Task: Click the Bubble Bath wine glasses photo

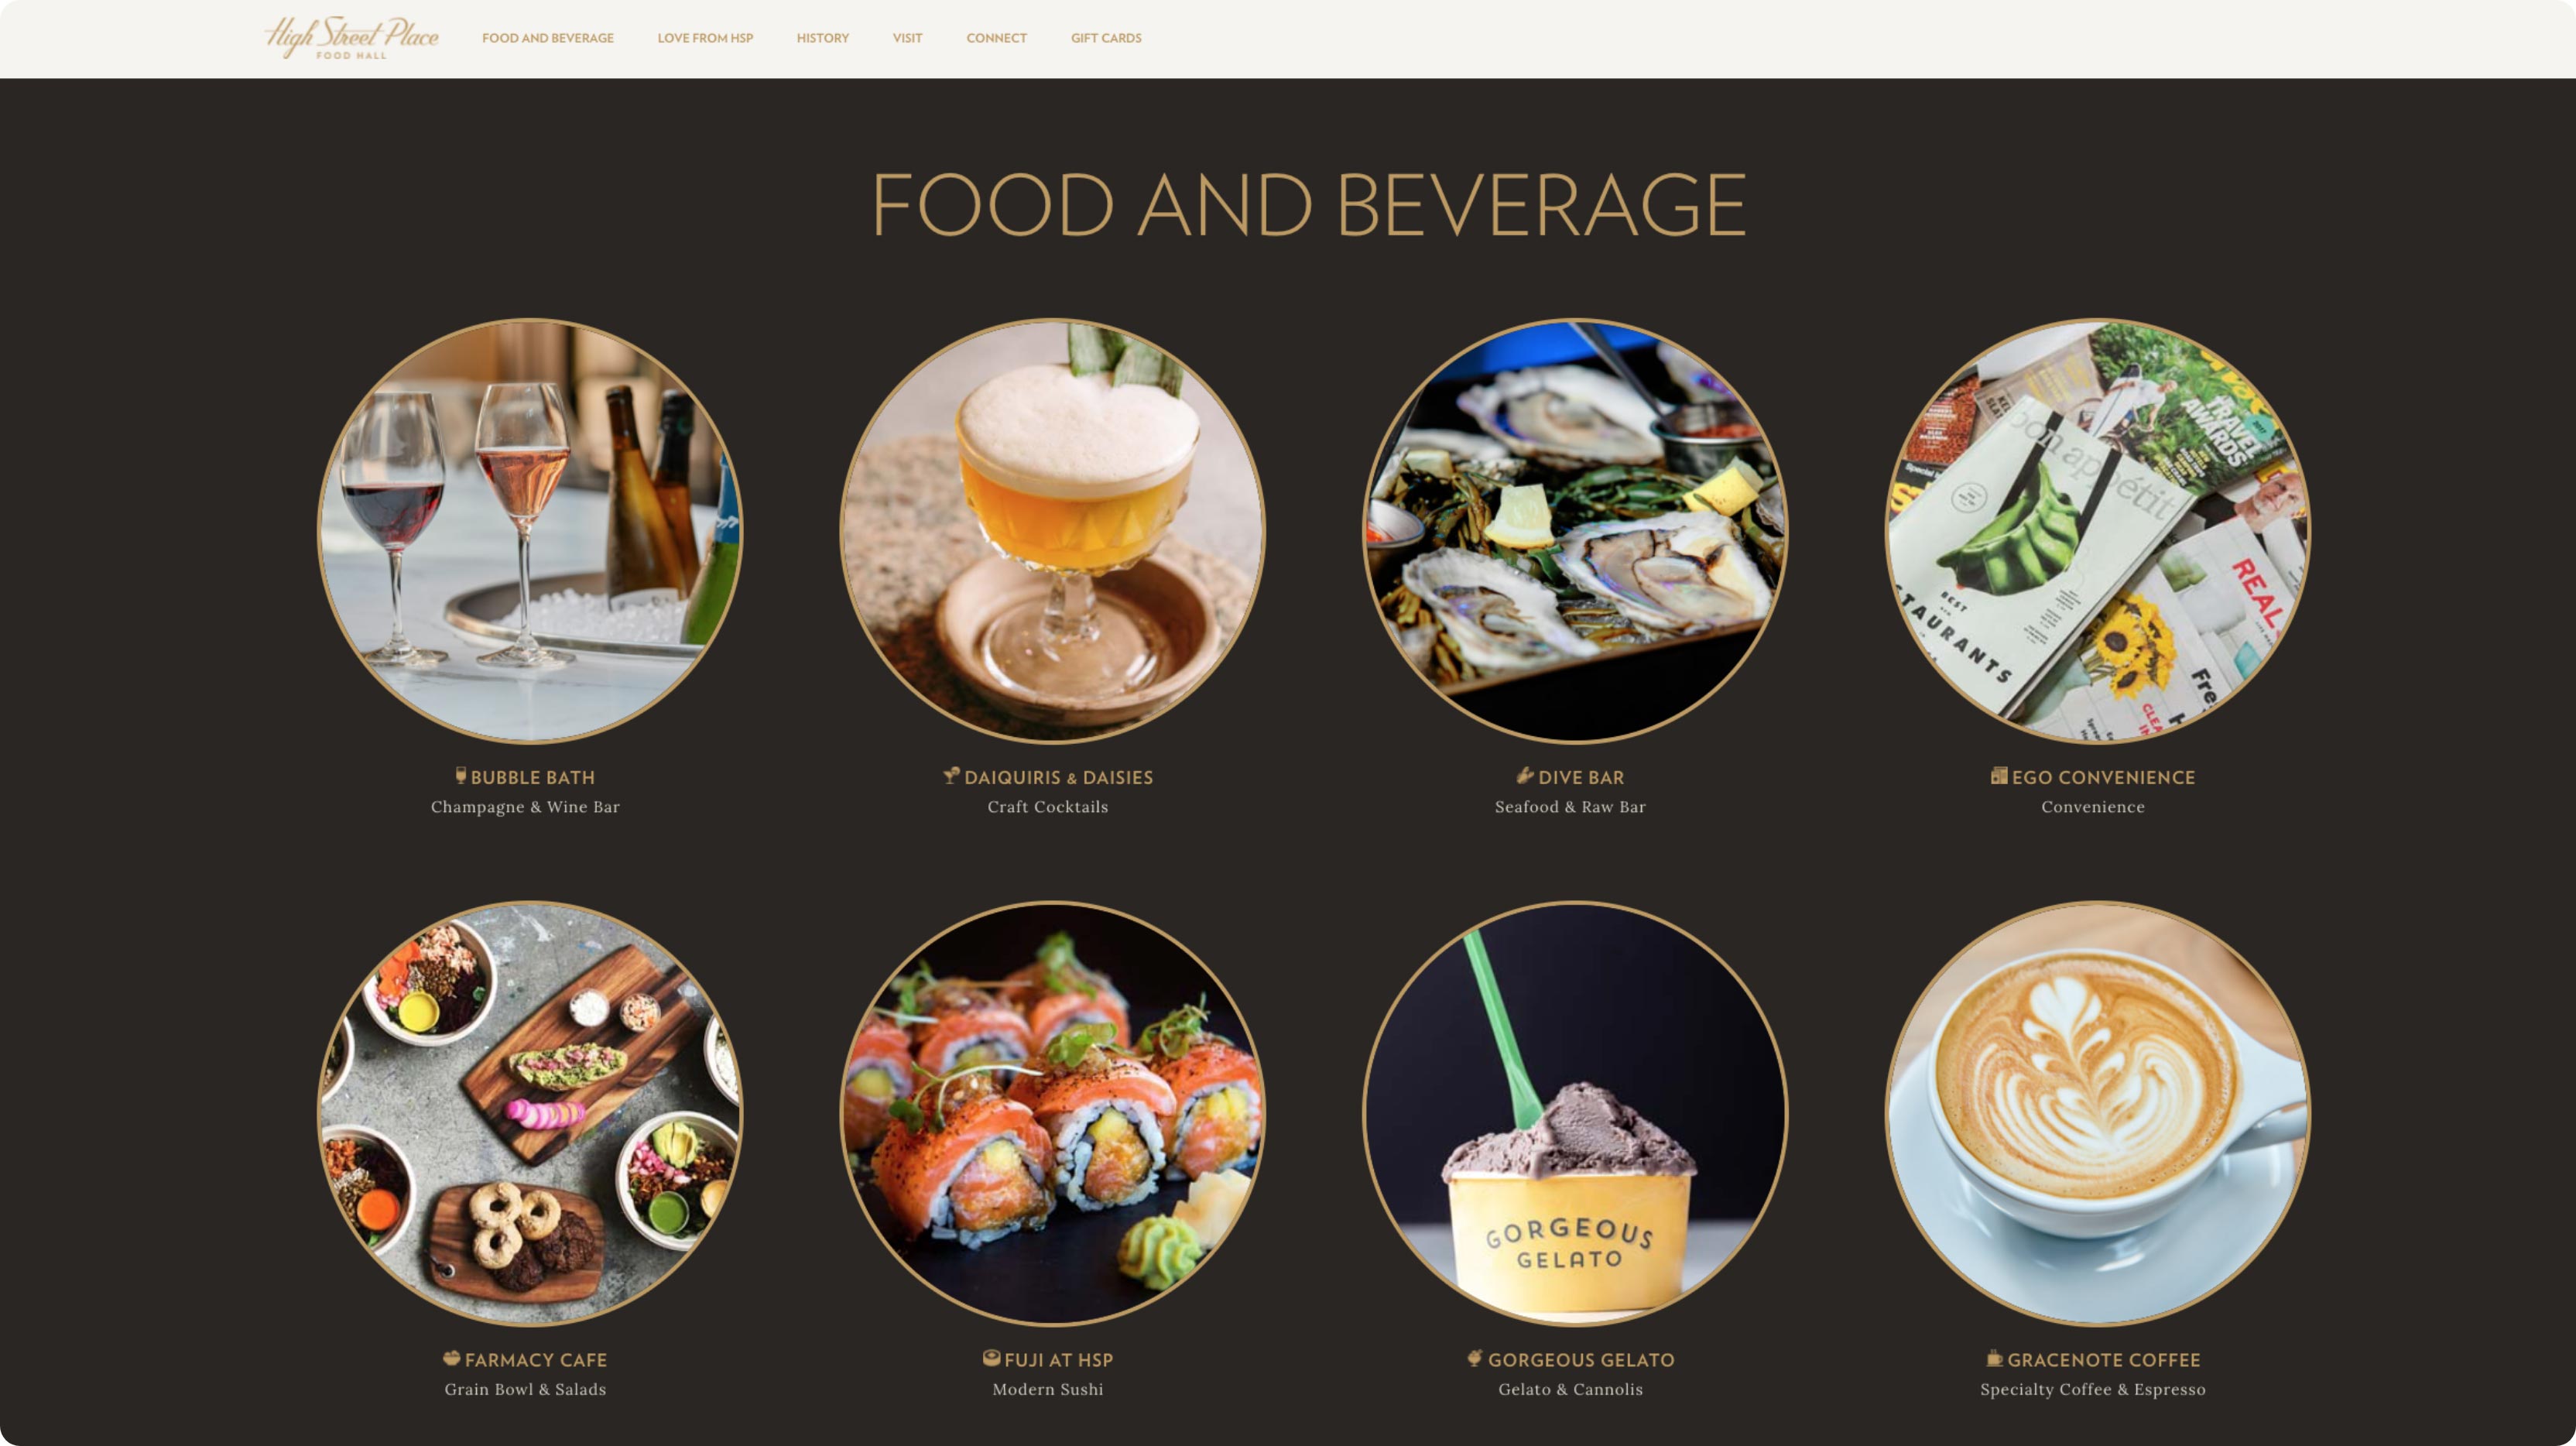Action: 529,531
